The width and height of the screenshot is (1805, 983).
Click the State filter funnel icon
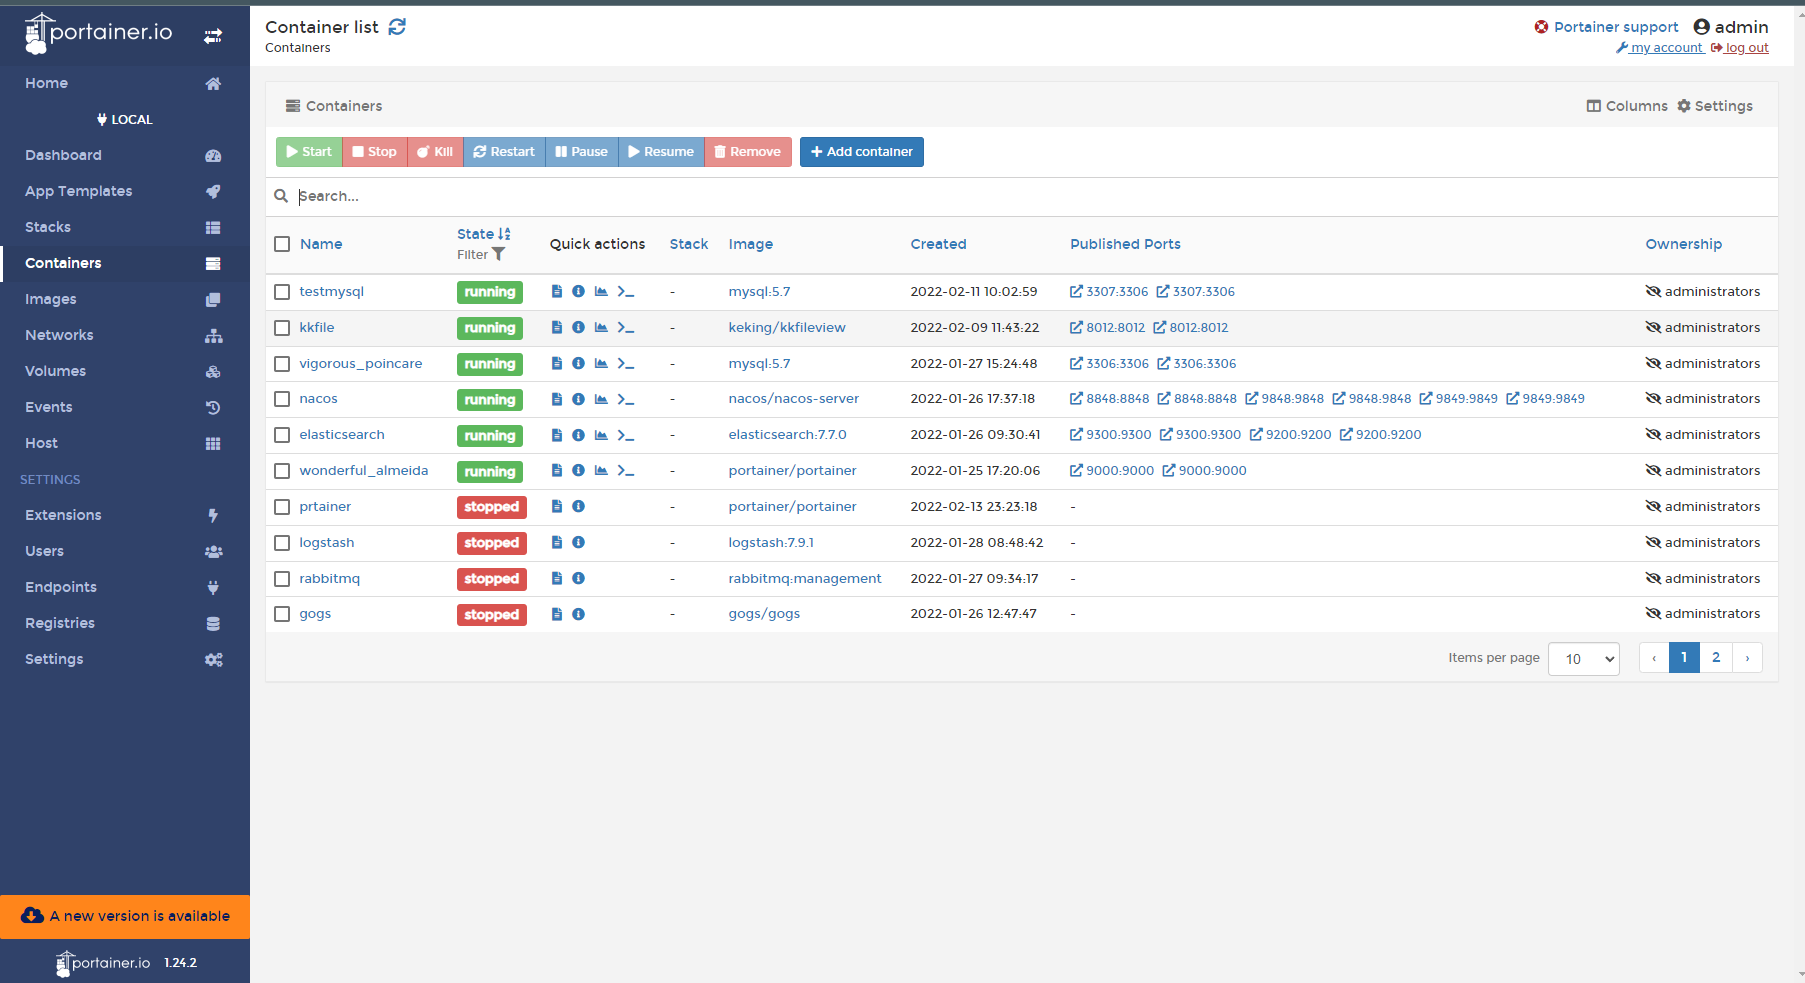click(498, 255)
